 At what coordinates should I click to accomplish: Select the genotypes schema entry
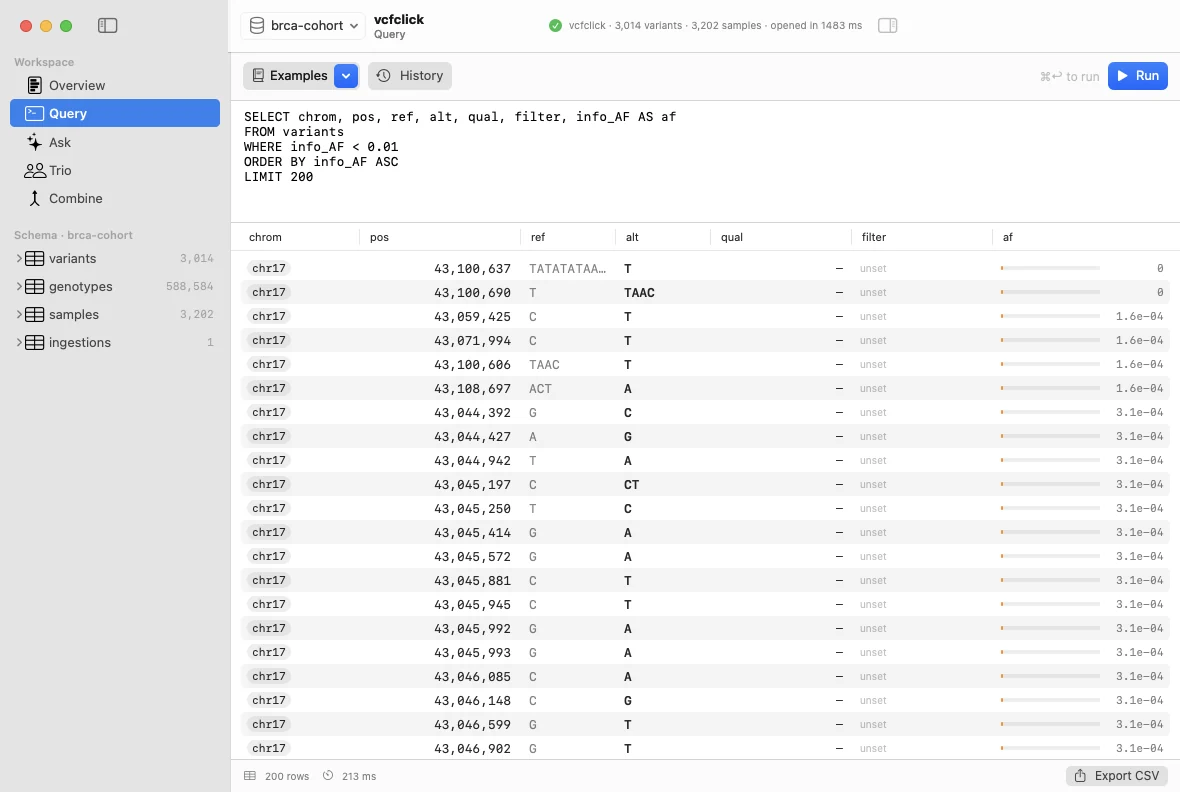[x=115, y=286]
